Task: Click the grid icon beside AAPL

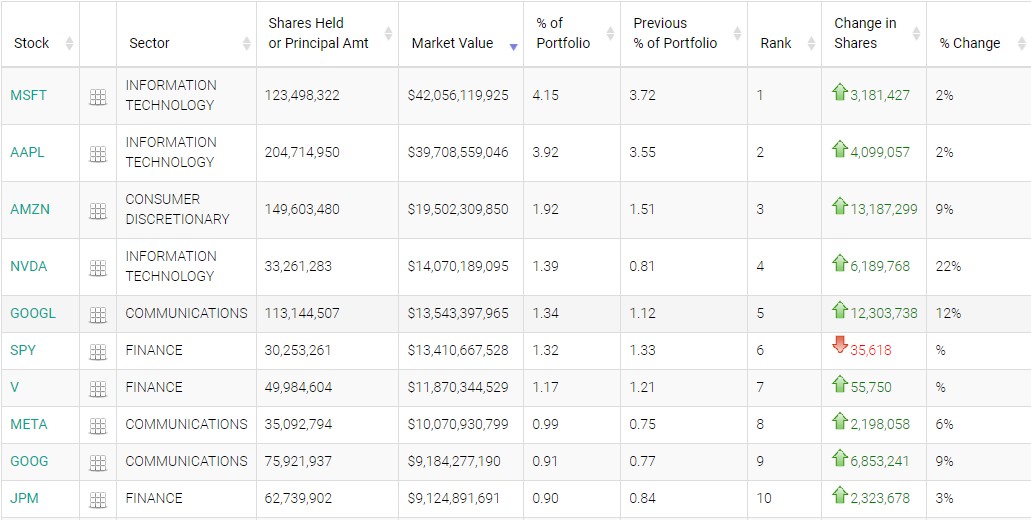Action: pos(98,154)
